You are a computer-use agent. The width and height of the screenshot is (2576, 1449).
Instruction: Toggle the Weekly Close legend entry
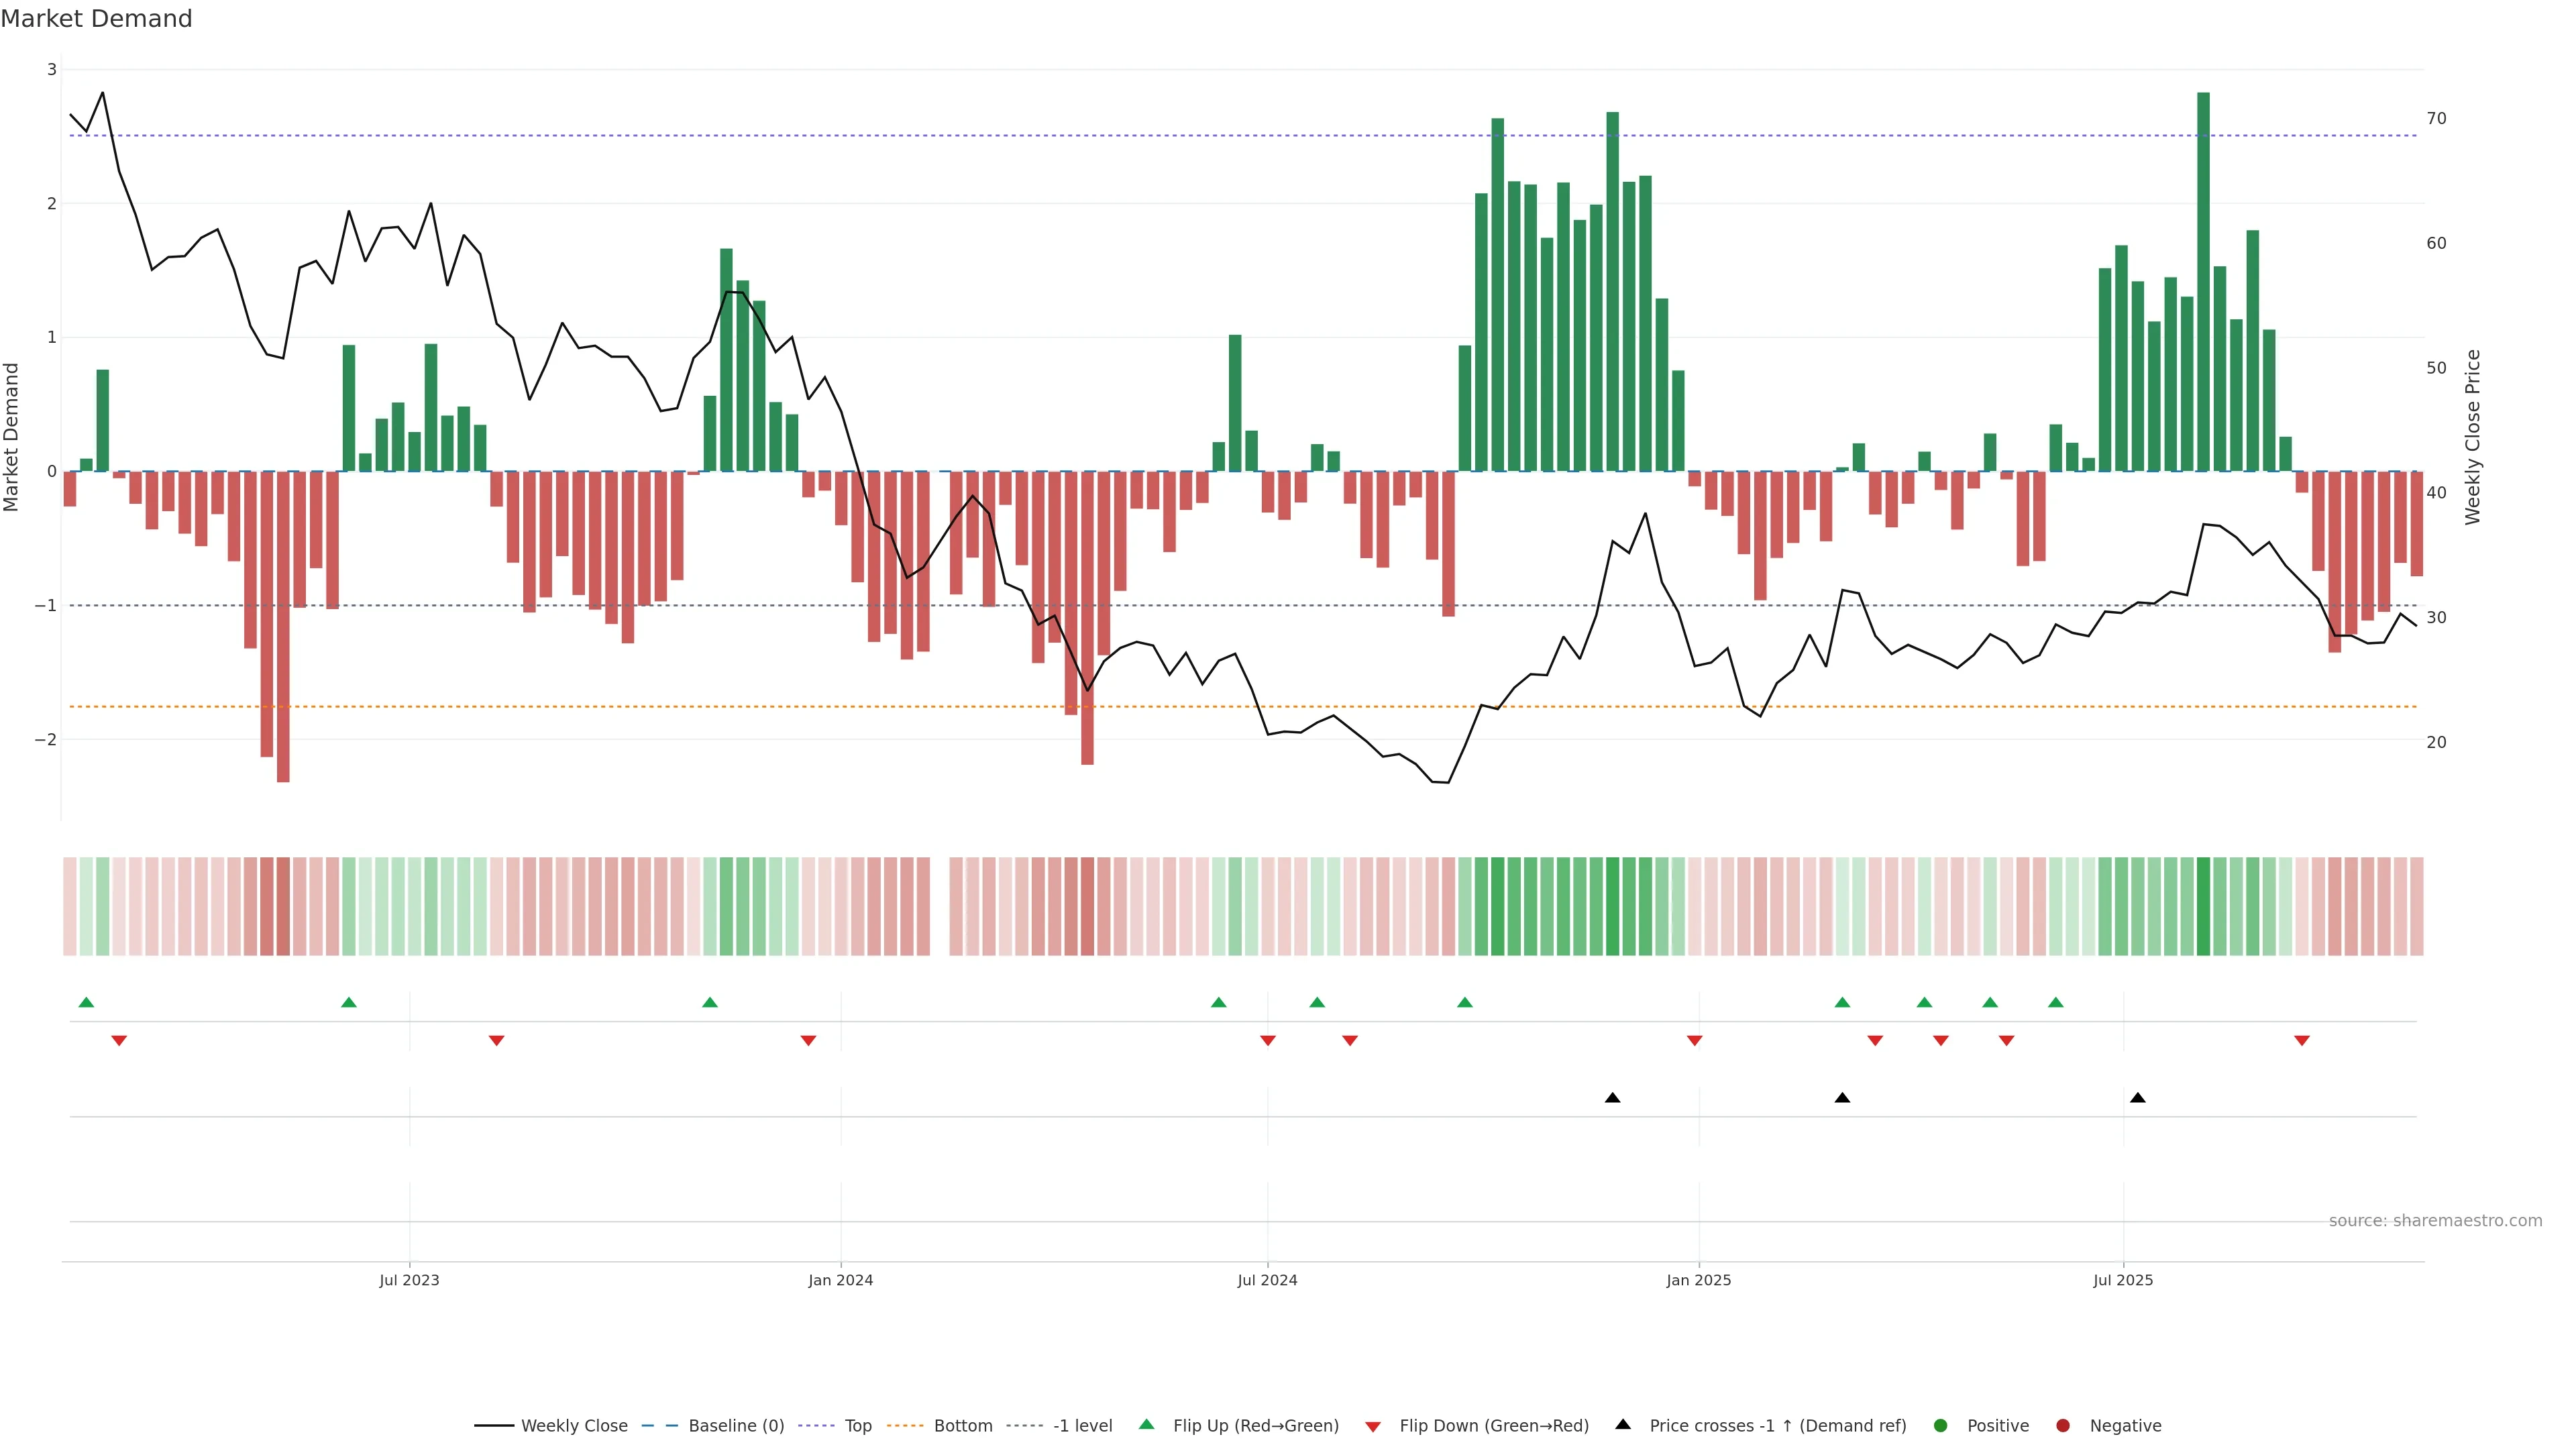click(x=573, y=1426)
